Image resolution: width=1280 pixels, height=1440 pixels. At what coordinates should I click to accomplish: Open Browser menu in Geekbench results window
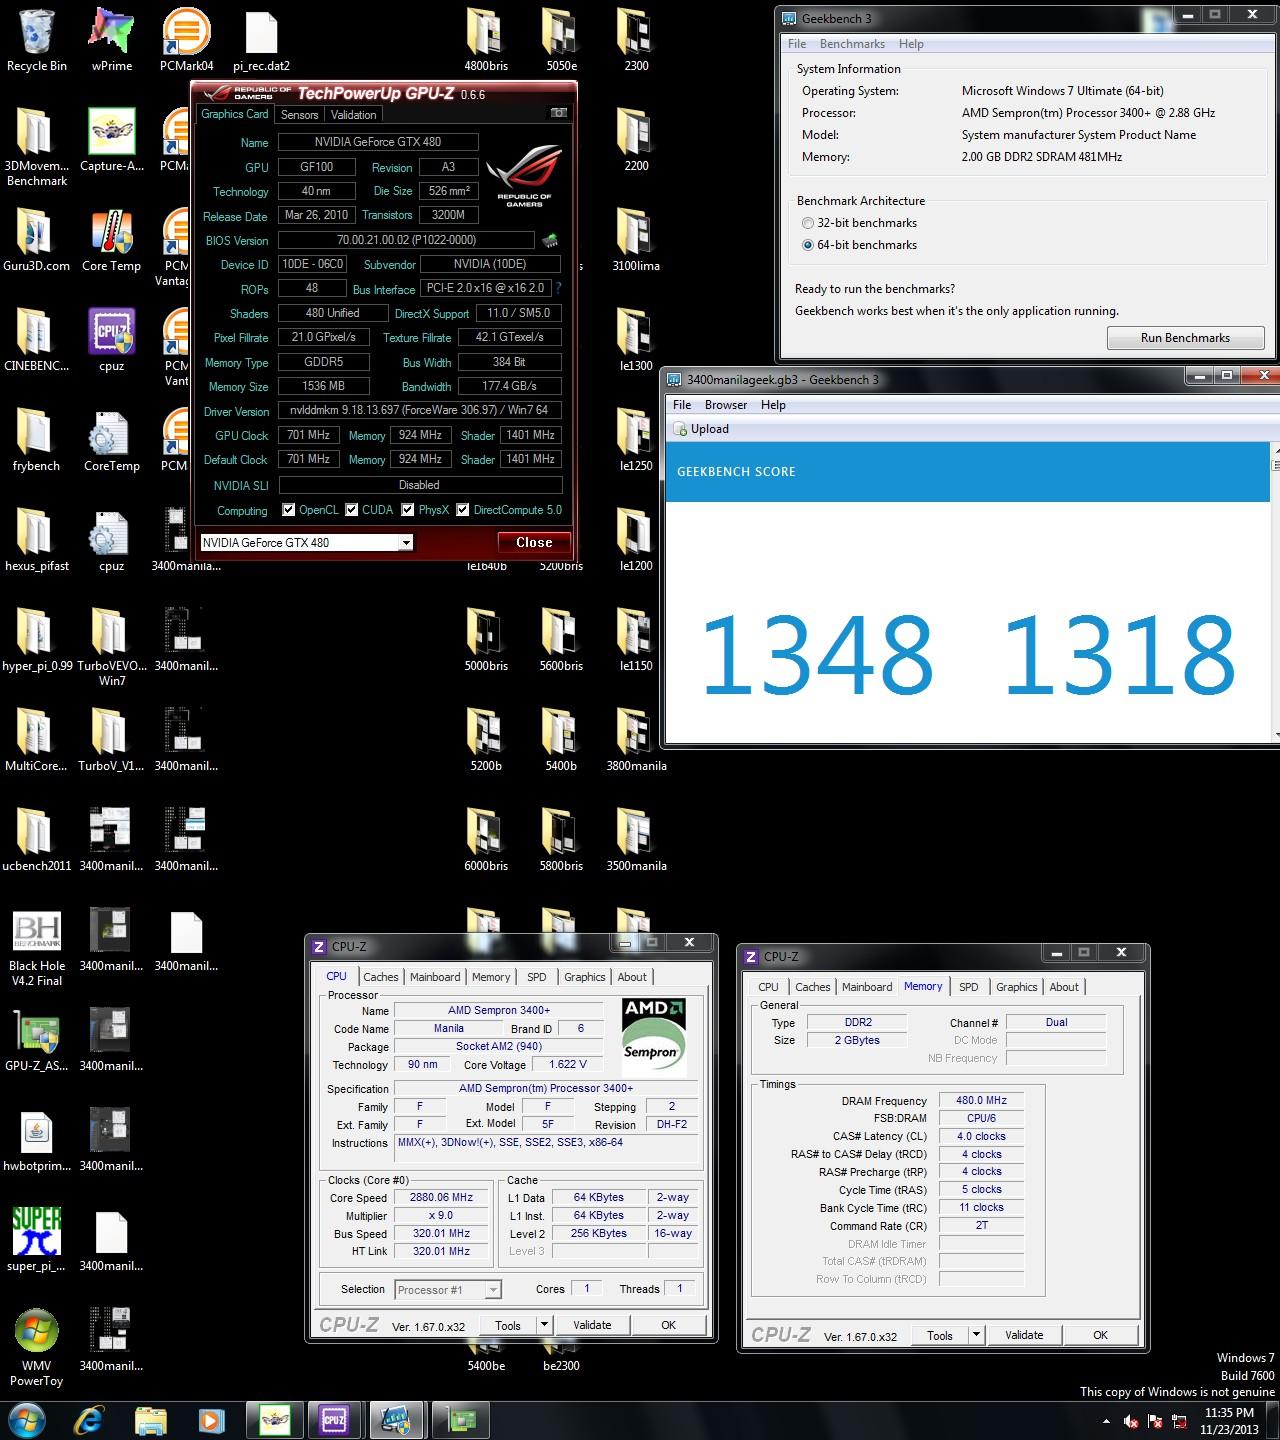[726, 405]
